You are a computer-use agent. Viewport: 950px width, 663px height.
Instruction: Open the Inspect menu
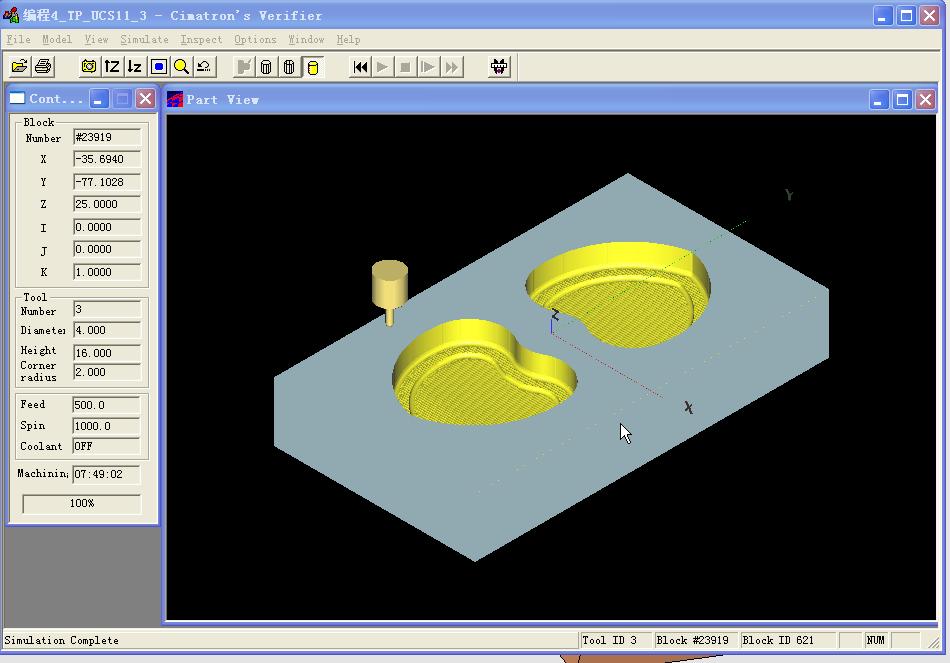201,39
